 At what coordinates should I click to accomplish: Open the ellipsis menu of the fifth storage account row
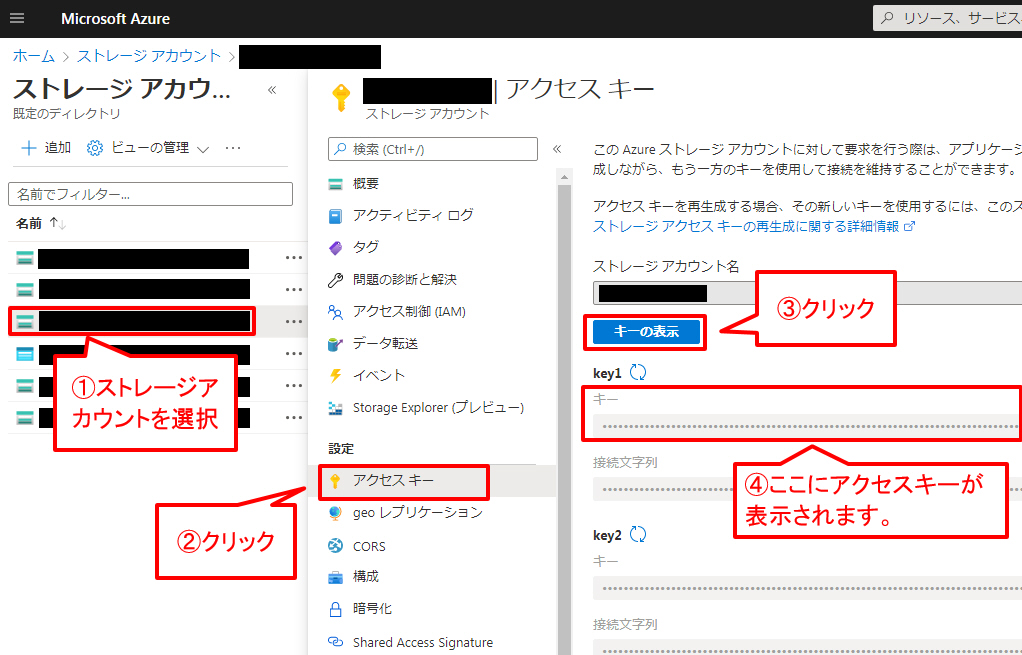[x=294, y=385]
